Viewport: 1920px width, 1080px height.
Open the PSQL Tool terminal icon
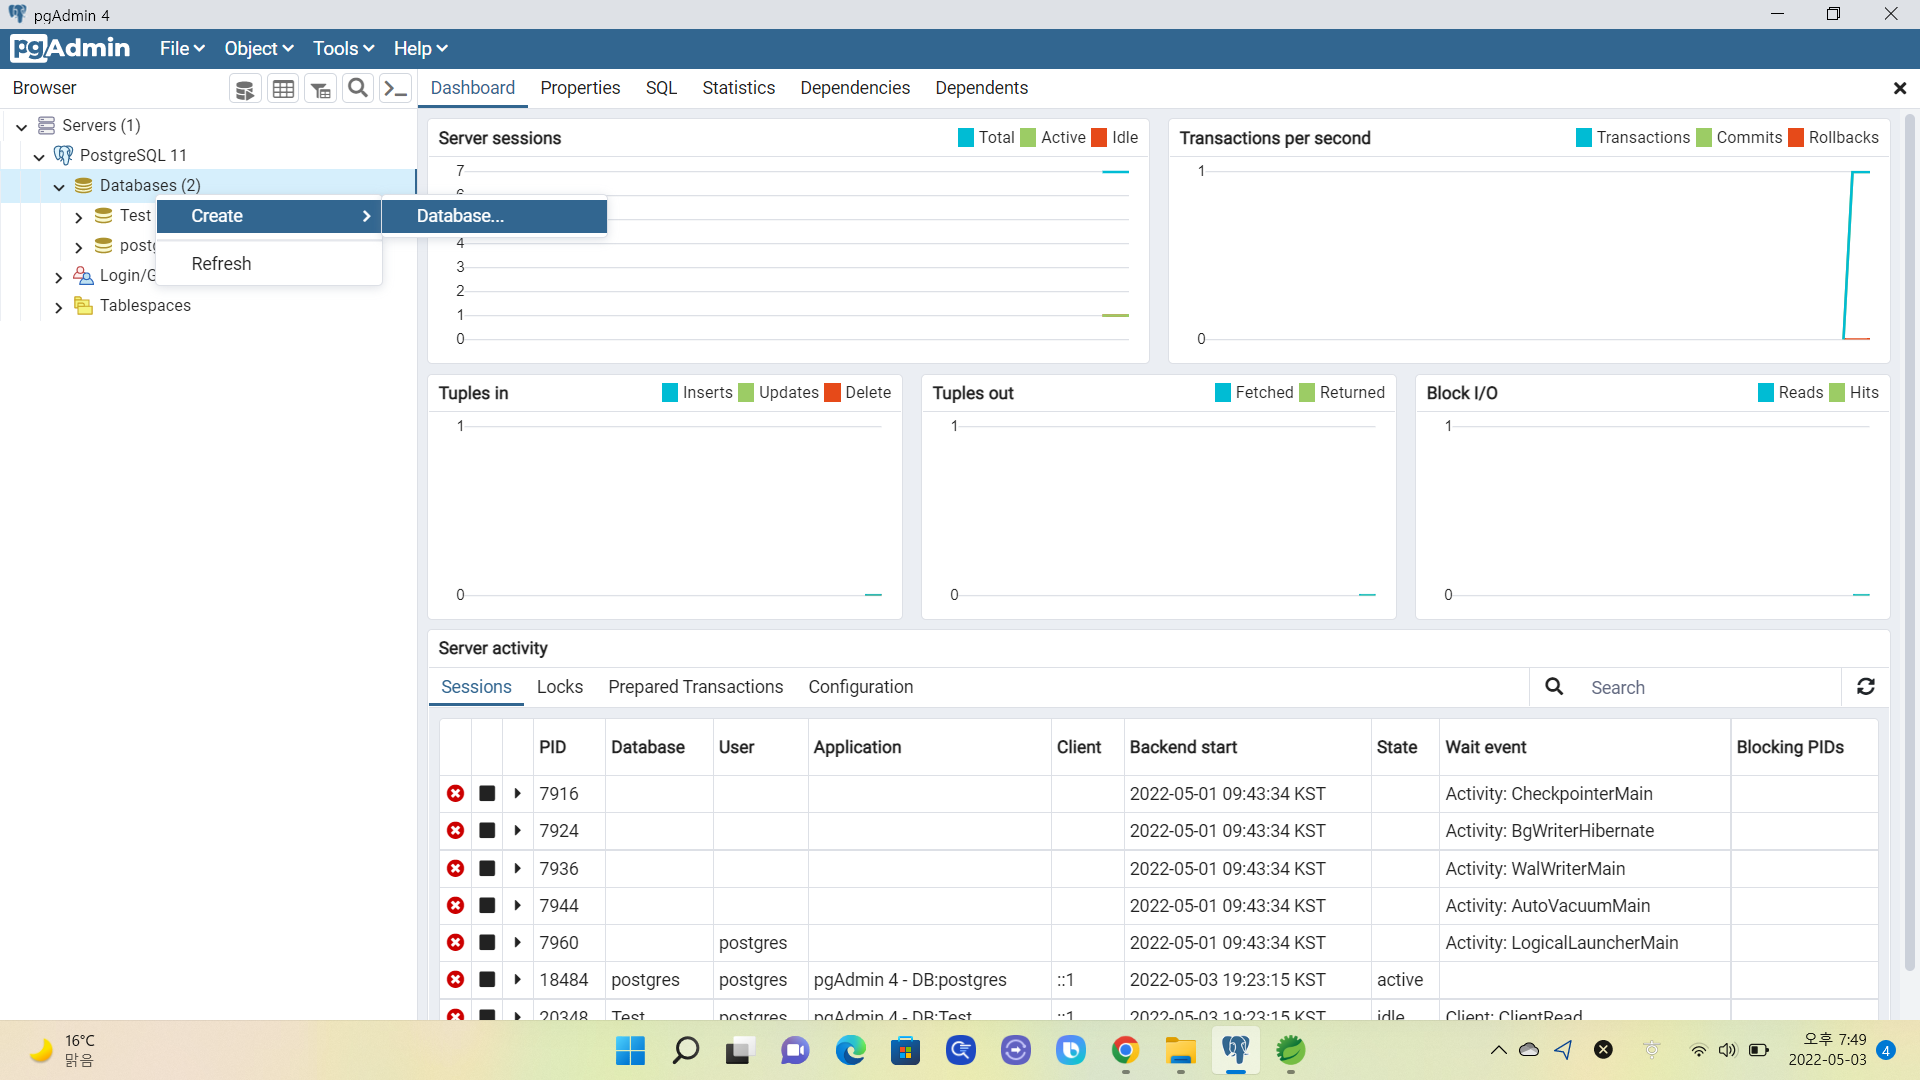click(x=396, y=88)
